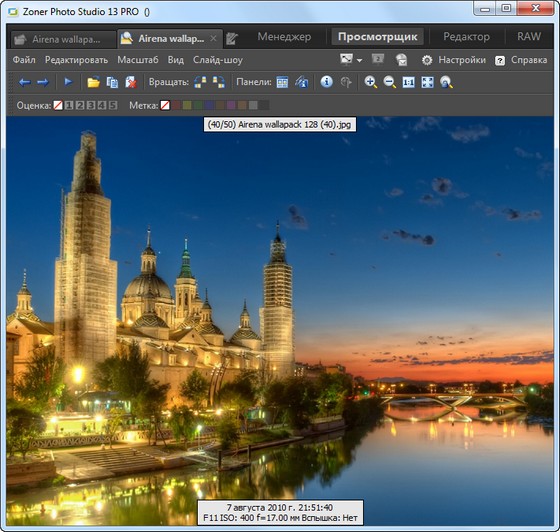This screenshot has height=532, width=560.
Task: Apply the red color label
Action: (176, 105)
